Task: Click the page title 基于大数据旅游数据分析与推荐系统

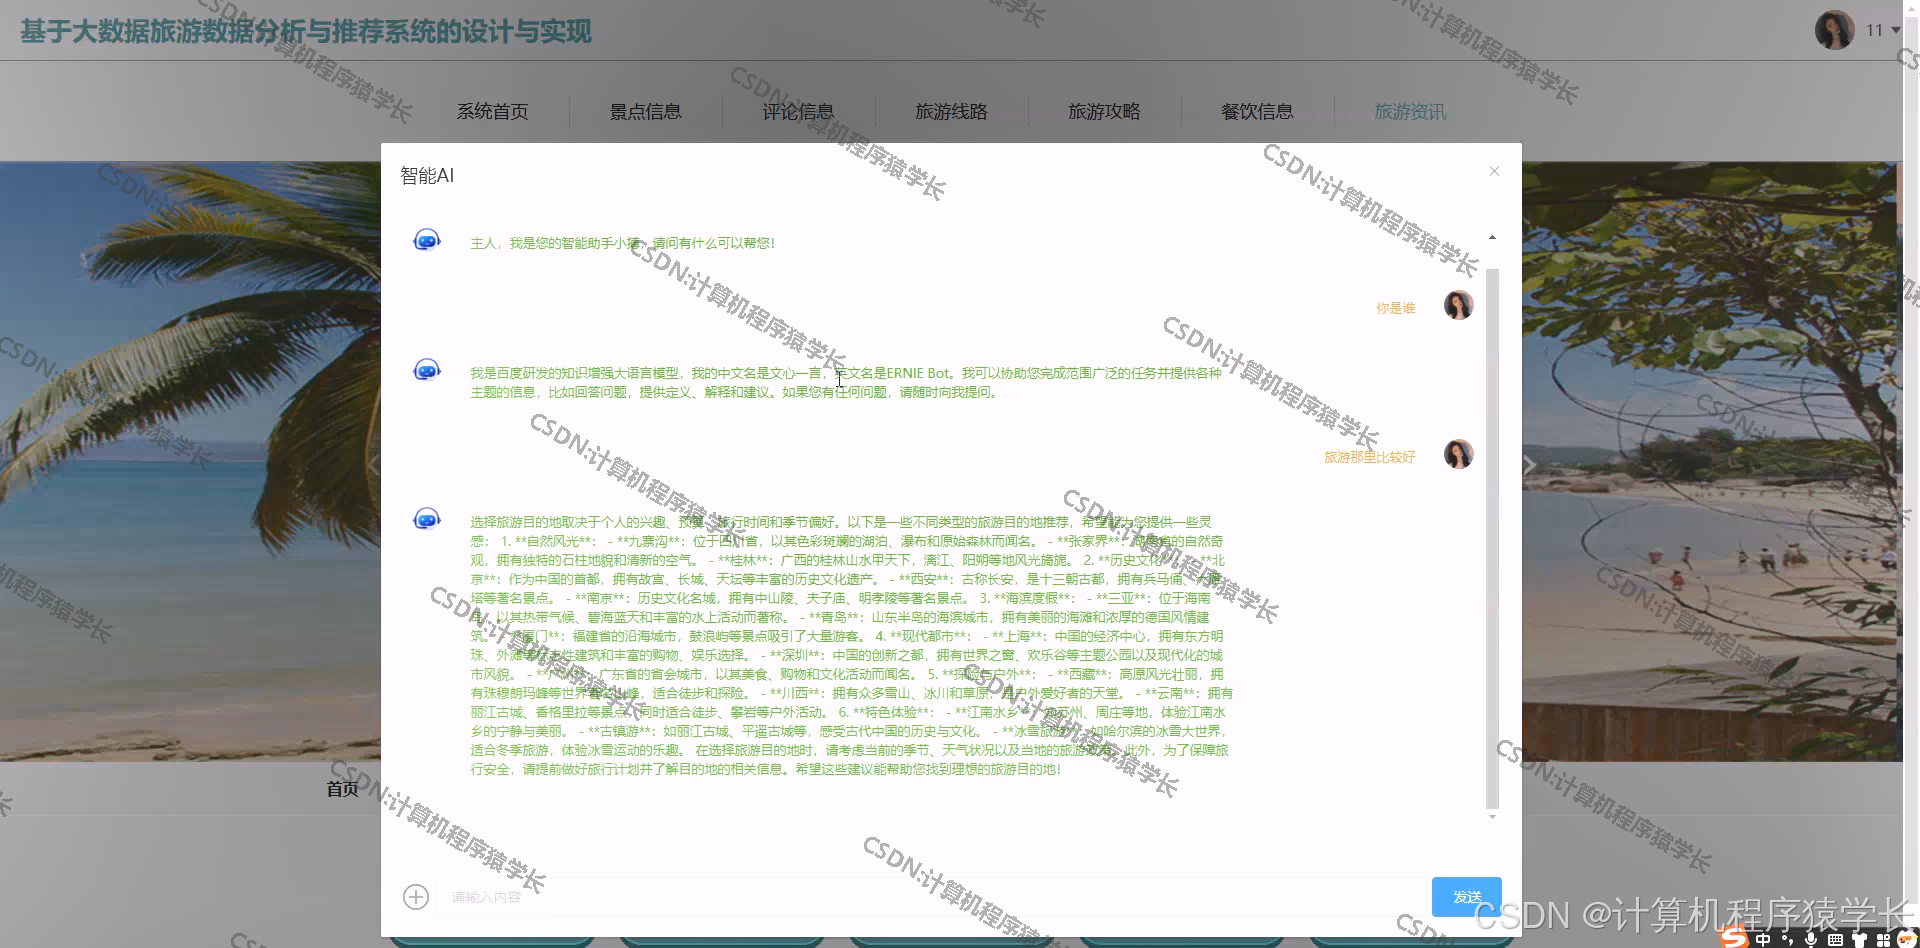Action: coord(306,31)
